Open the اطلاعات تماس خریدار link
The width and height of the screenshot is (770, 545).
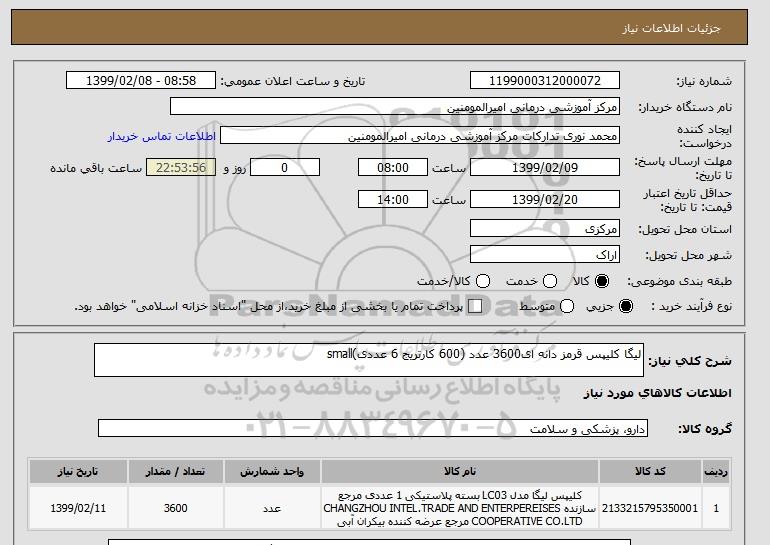(x=162, y=136)
